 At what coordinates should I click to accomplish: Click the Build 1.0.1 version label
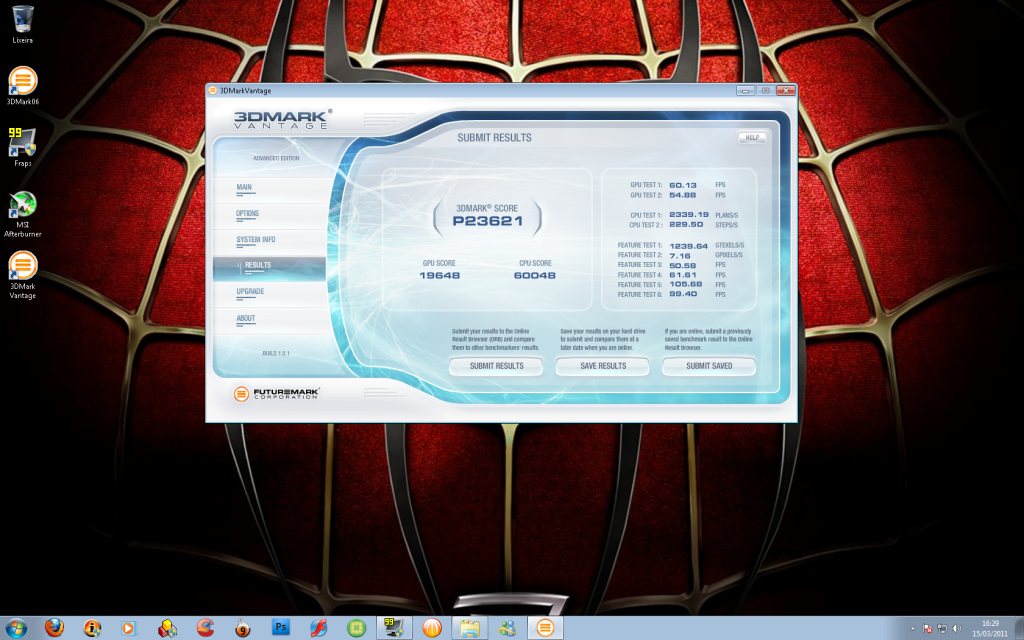coord(276,353)
